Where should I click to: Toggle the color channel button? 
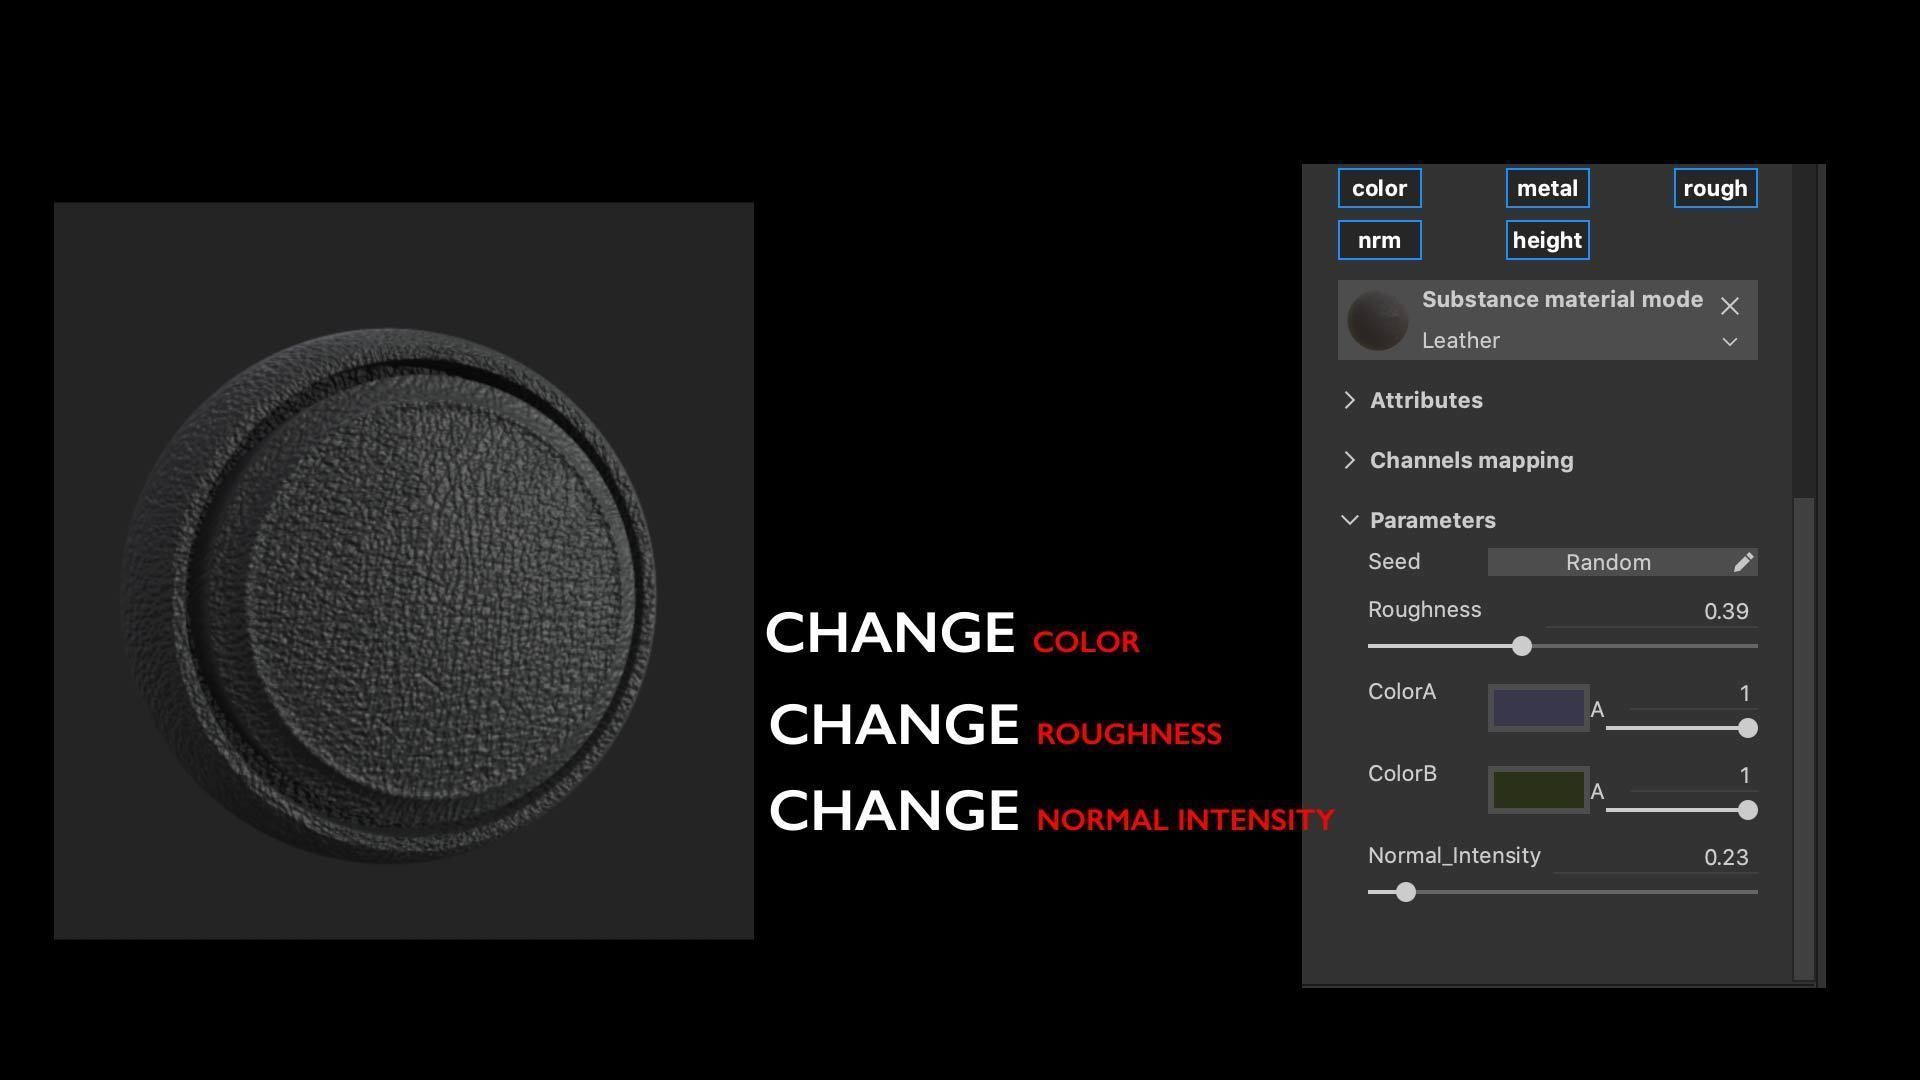tap(1379, 188)
